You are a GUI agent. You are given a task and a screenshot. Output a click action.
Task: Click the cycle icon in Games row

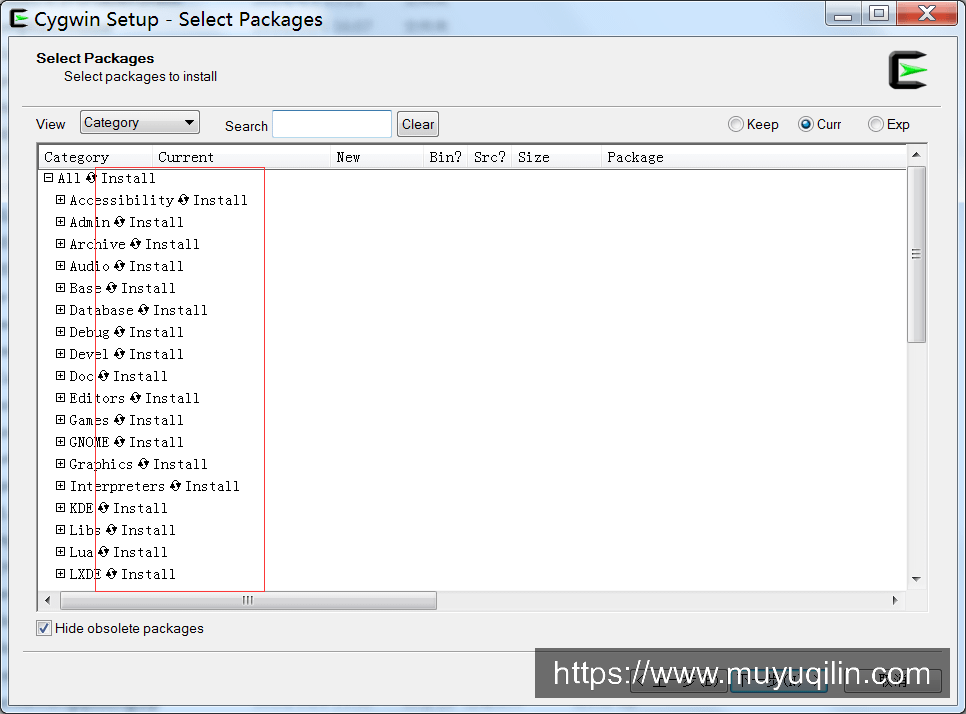120,420
